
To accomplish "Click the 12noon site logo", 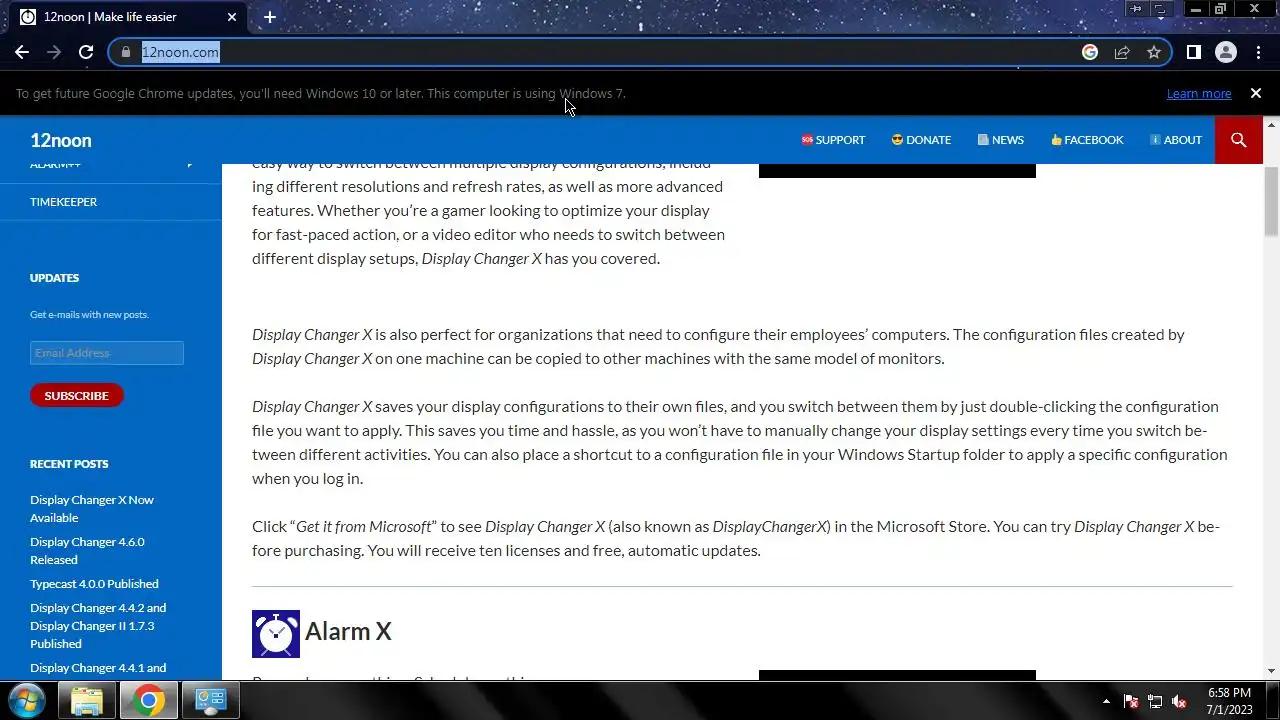I will click(61, 140).
